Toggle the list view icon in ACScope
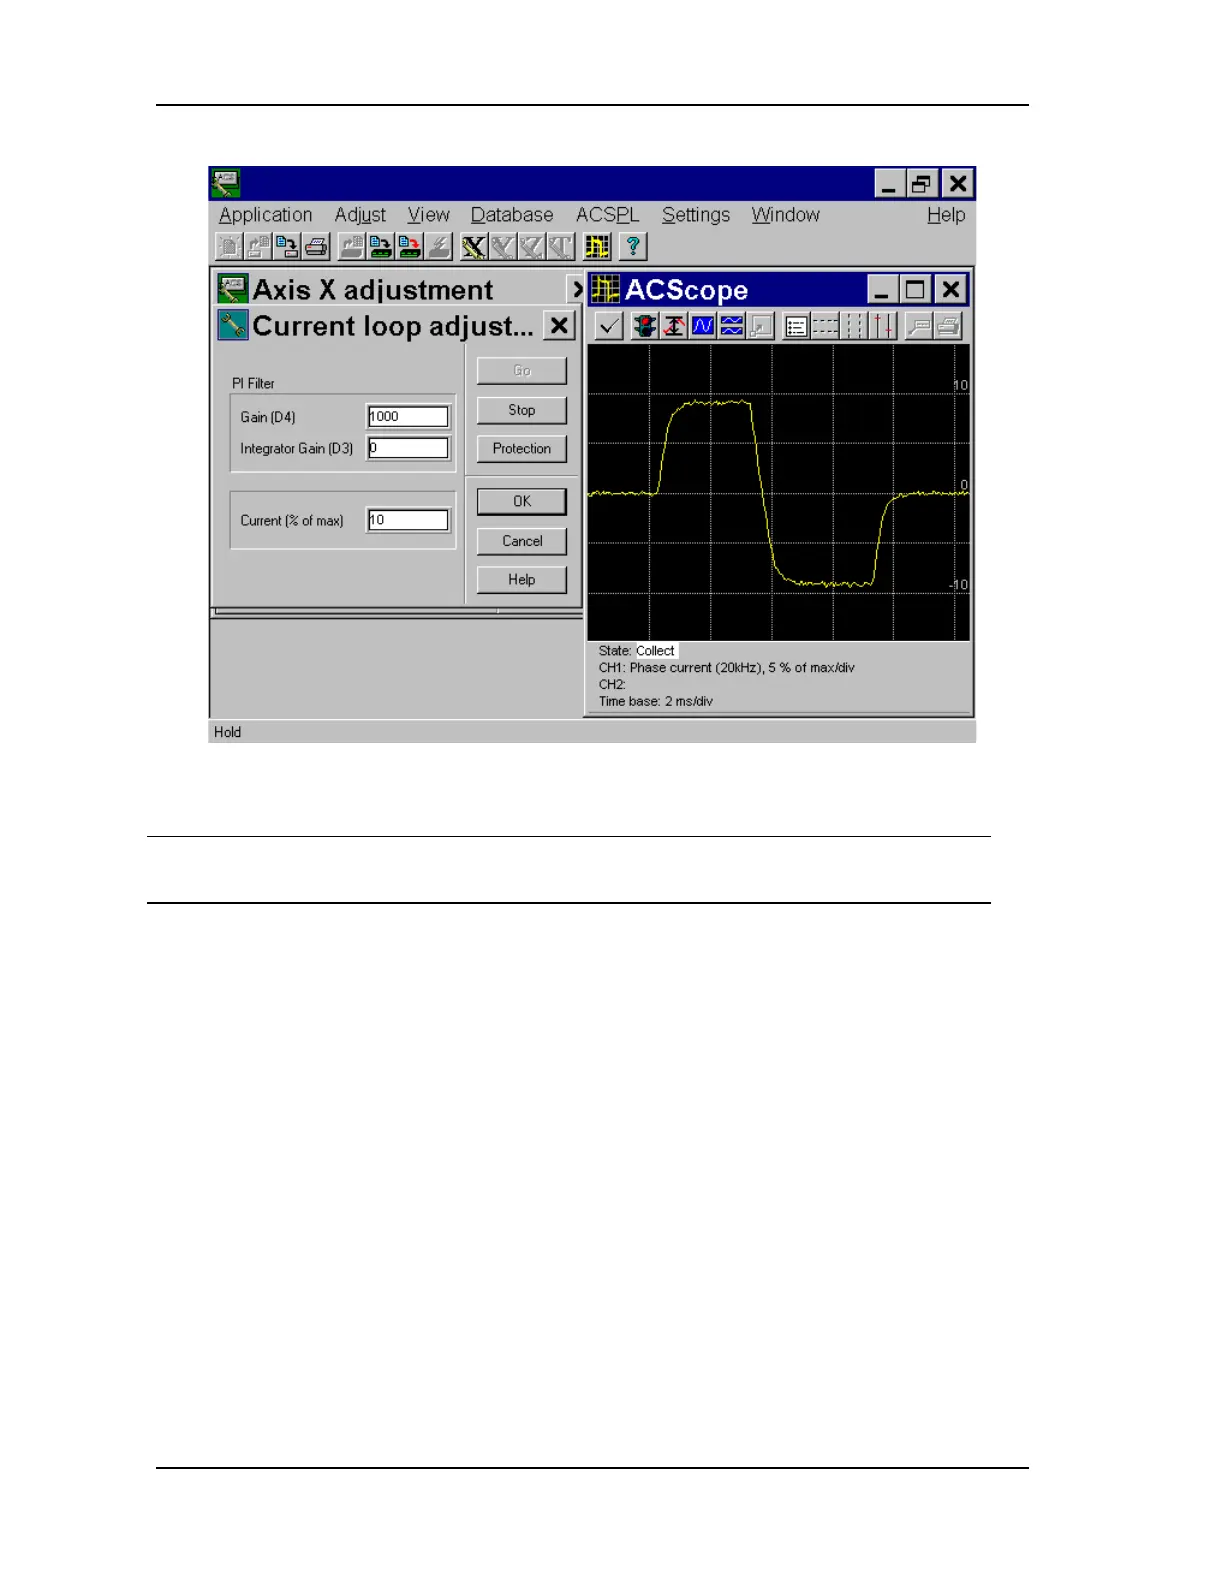This screenshot has height=1584, width=1224. [x=796, y=326]
